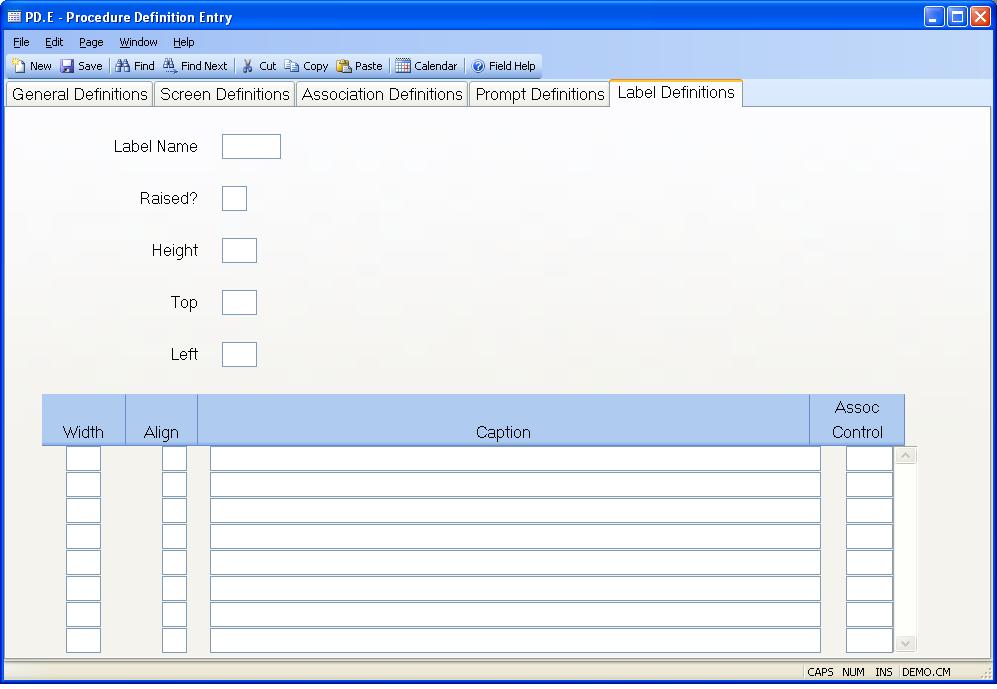Switch to the Screen Definitions tab
The width and height of the screenshot is (997, 689).
(x=224, y=94)
